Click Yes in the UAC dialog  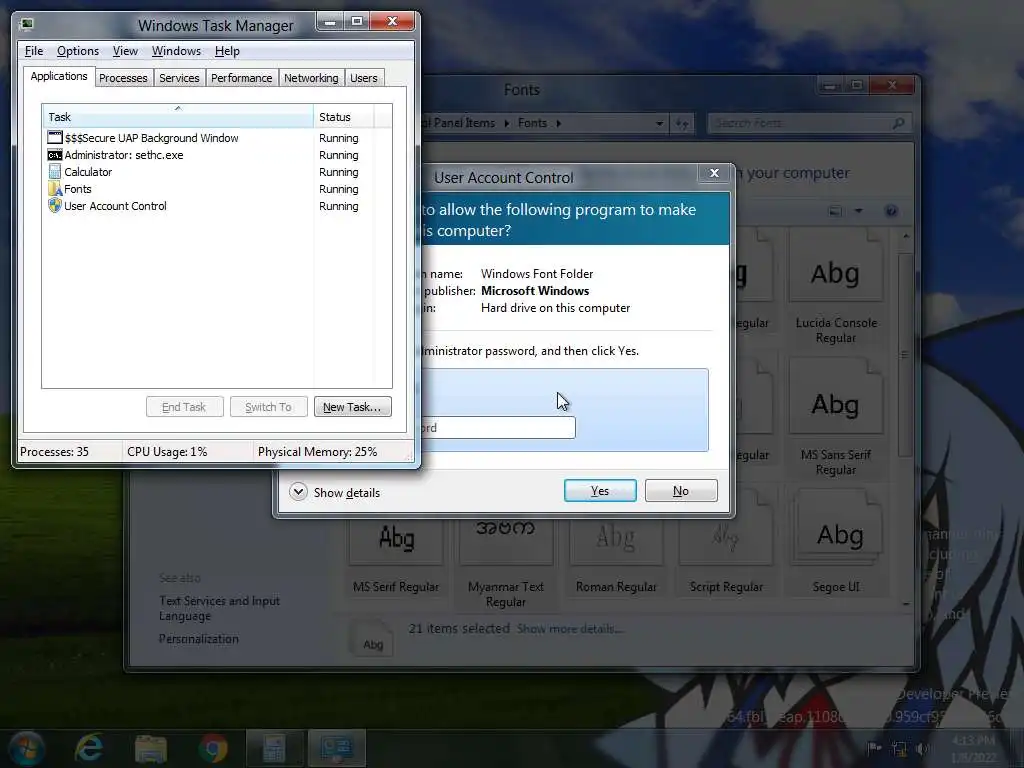[600, 490]
